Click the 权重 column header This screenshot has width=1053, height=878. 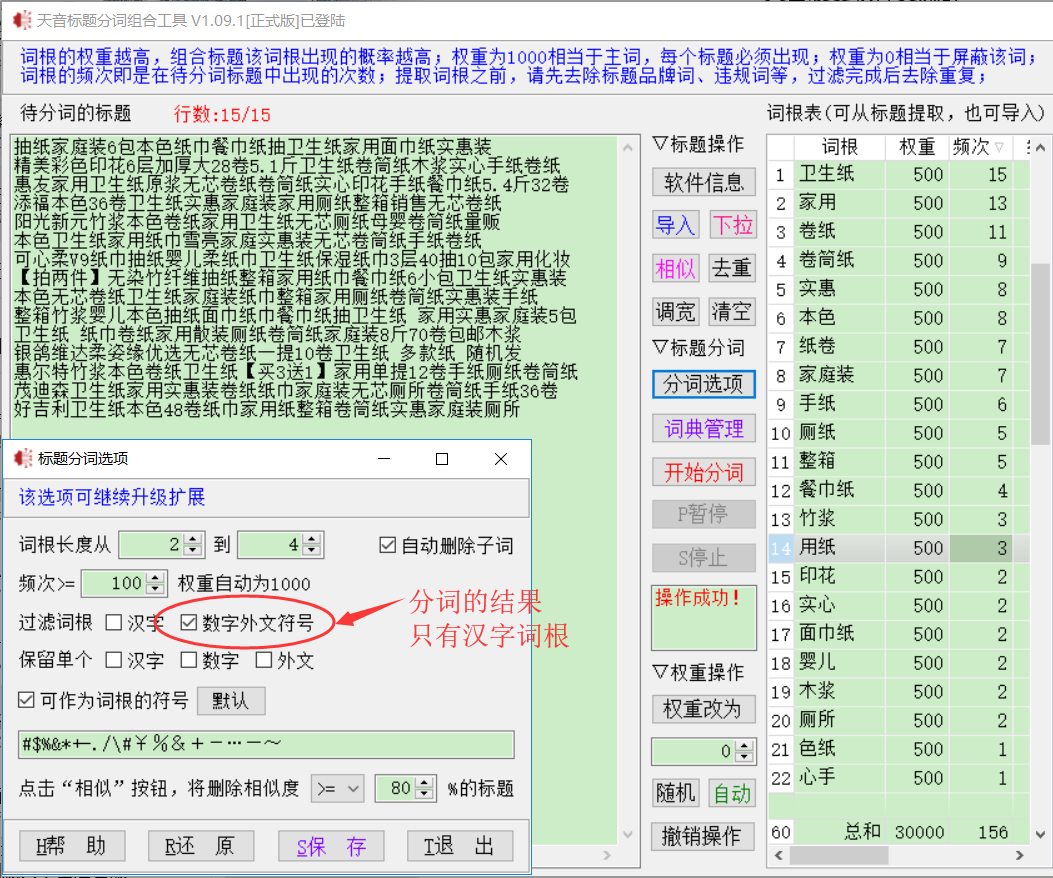[x=916, y=147]
